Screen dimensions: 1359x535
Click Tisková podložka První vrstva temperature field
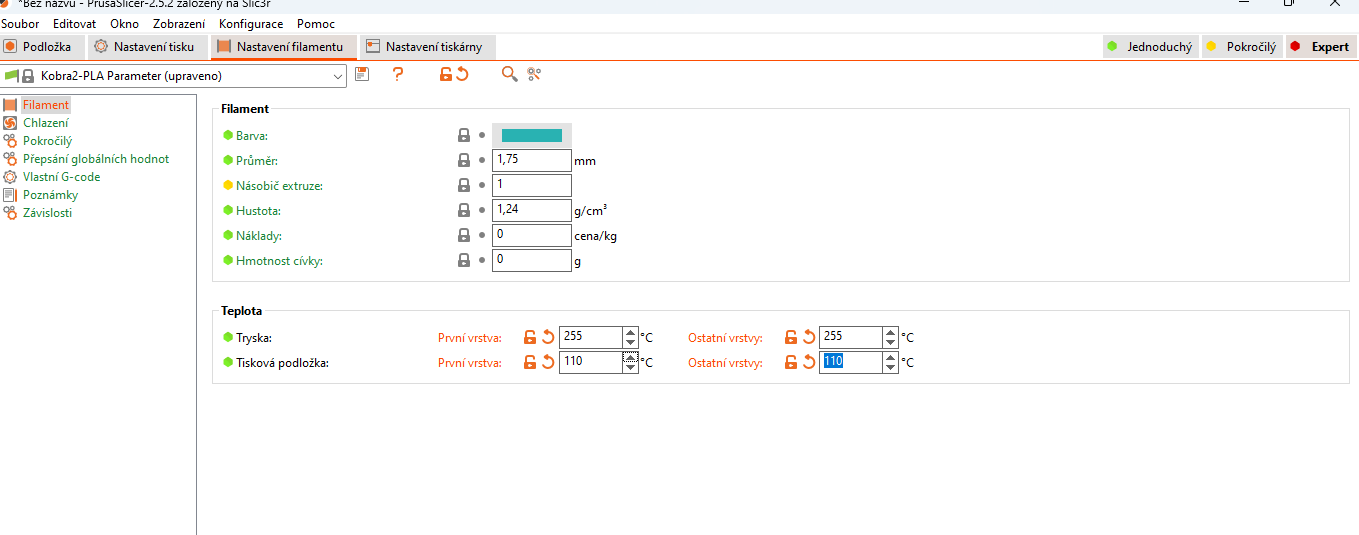[591, 362]
